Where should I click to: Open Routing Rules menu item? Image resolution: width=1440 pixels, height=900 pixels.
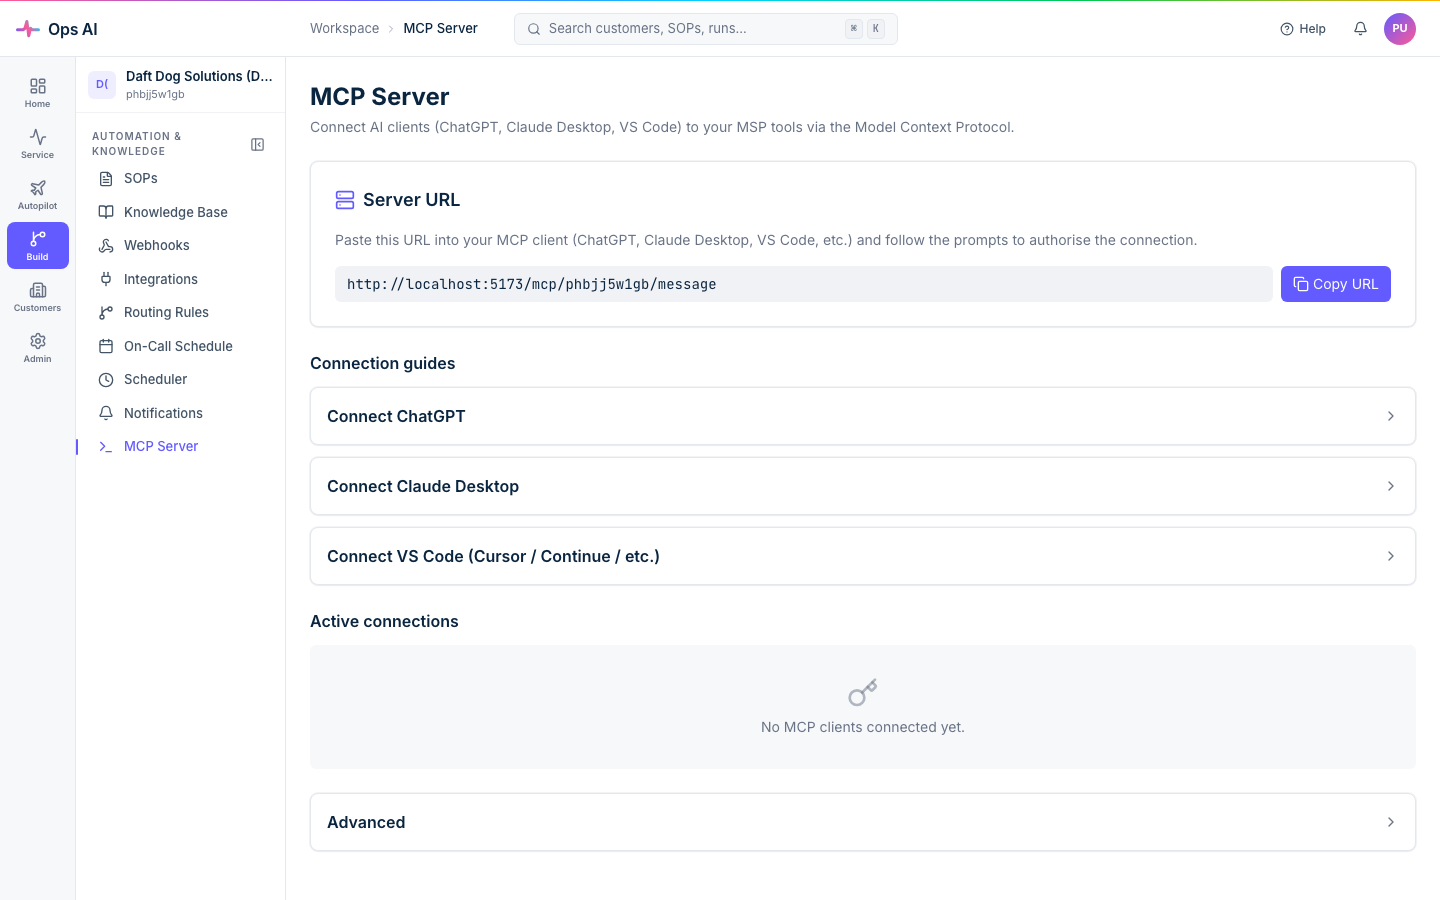181,313
